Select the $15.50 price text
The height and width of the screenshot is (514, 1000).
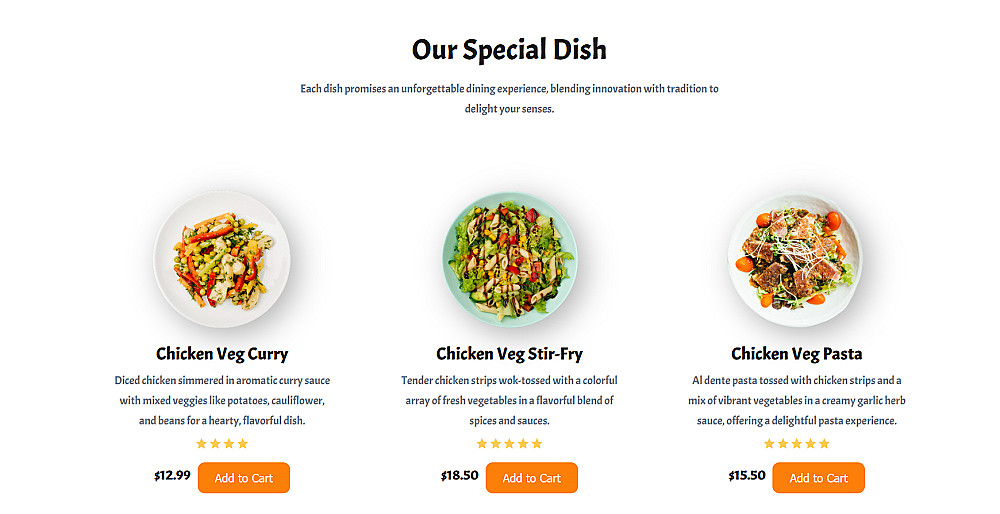tap(747, 476)
